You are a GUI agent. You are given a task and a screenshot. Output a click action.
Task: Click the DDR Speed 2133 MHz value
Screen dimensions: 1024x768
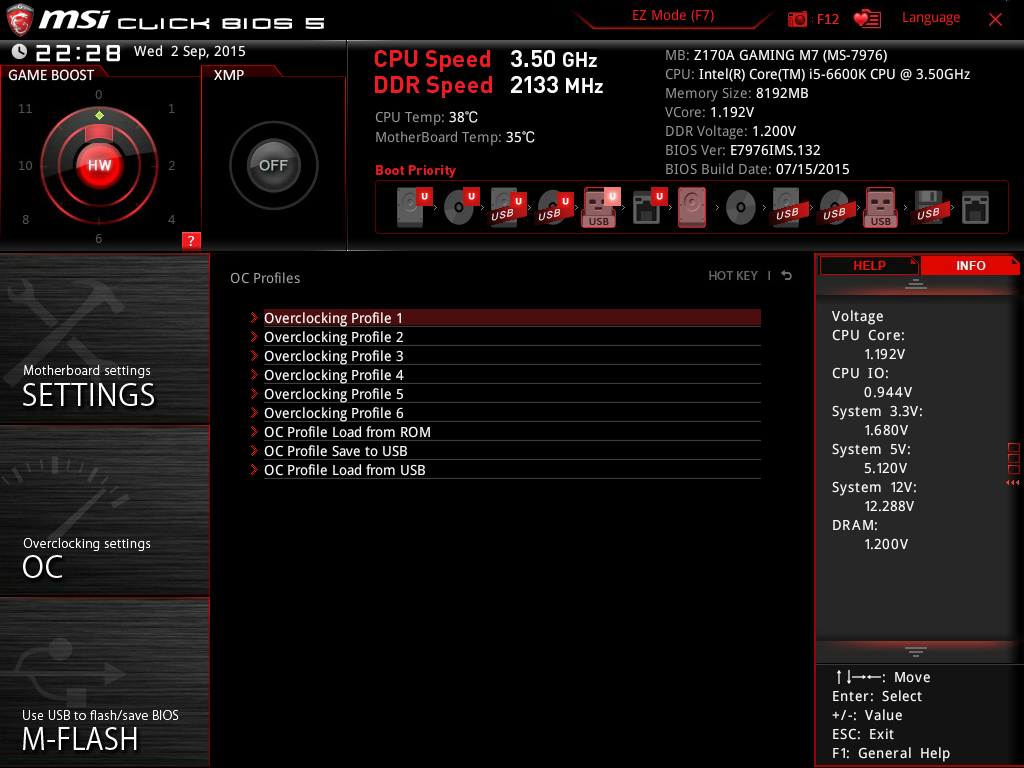pyautogui.click(x=556, y=86)
